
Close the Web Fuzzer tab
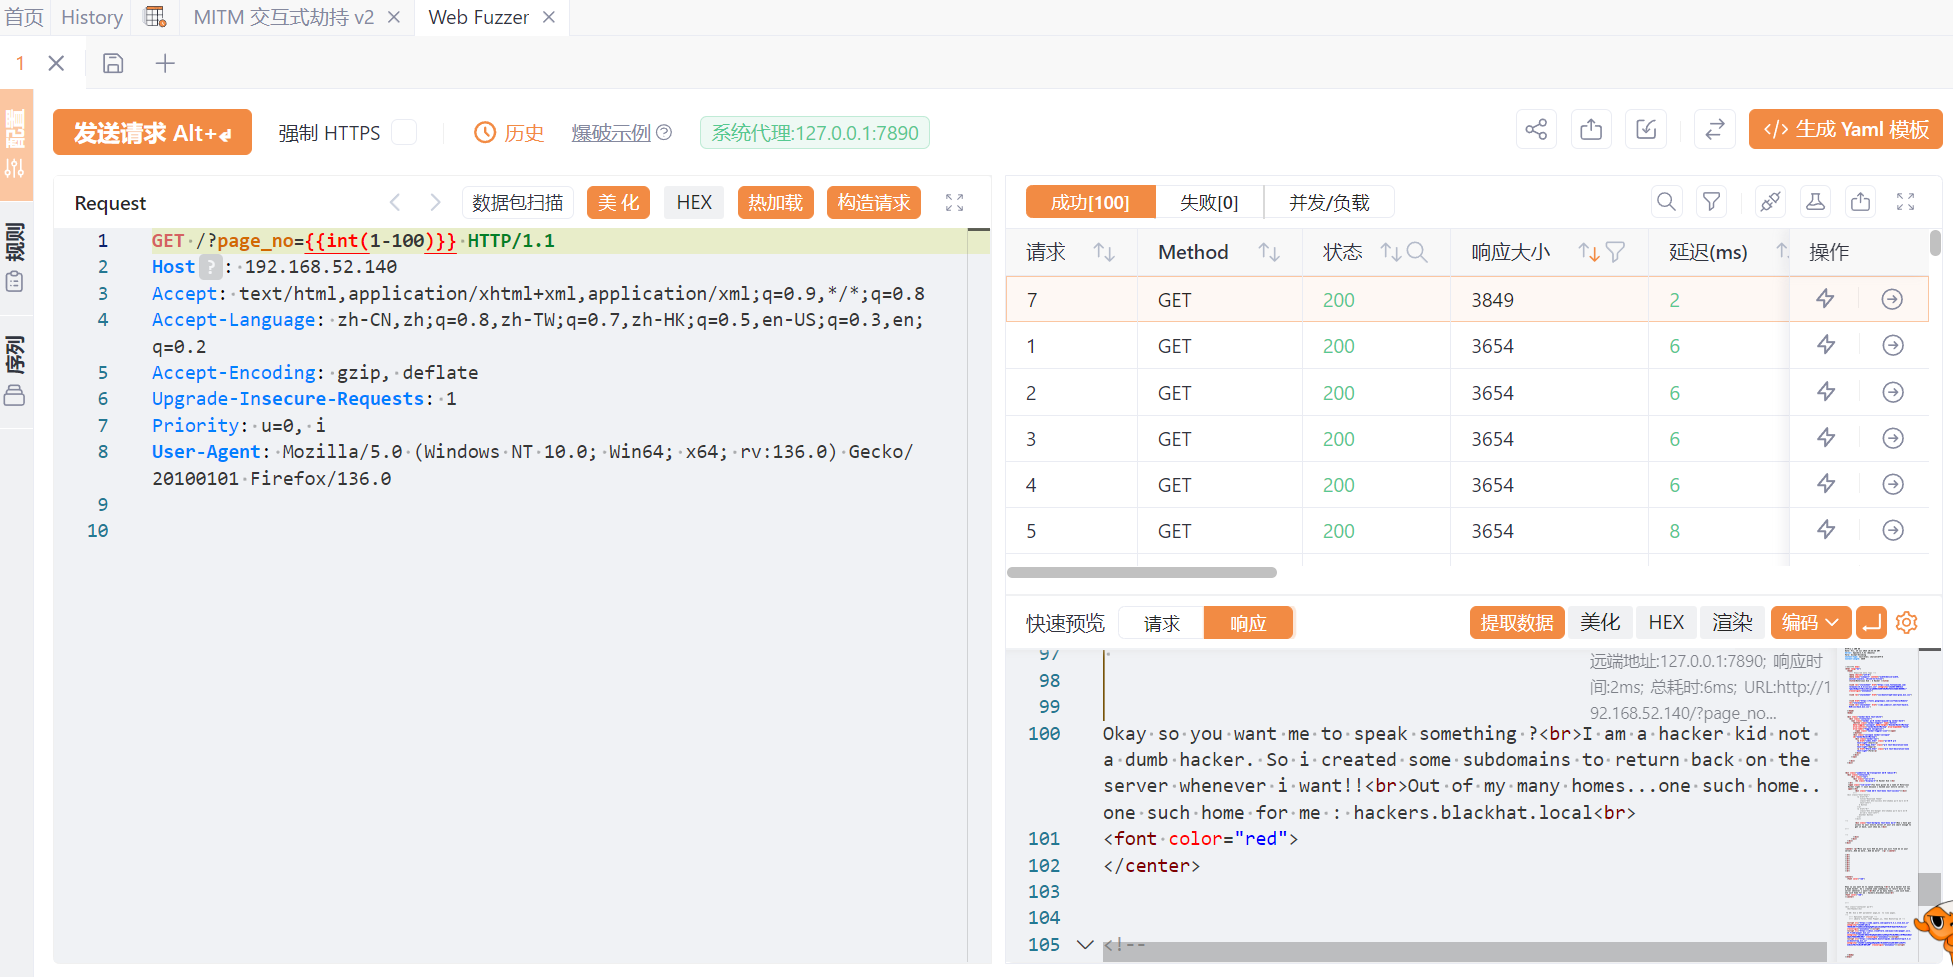pyautogui.click(x=549, y=17)
